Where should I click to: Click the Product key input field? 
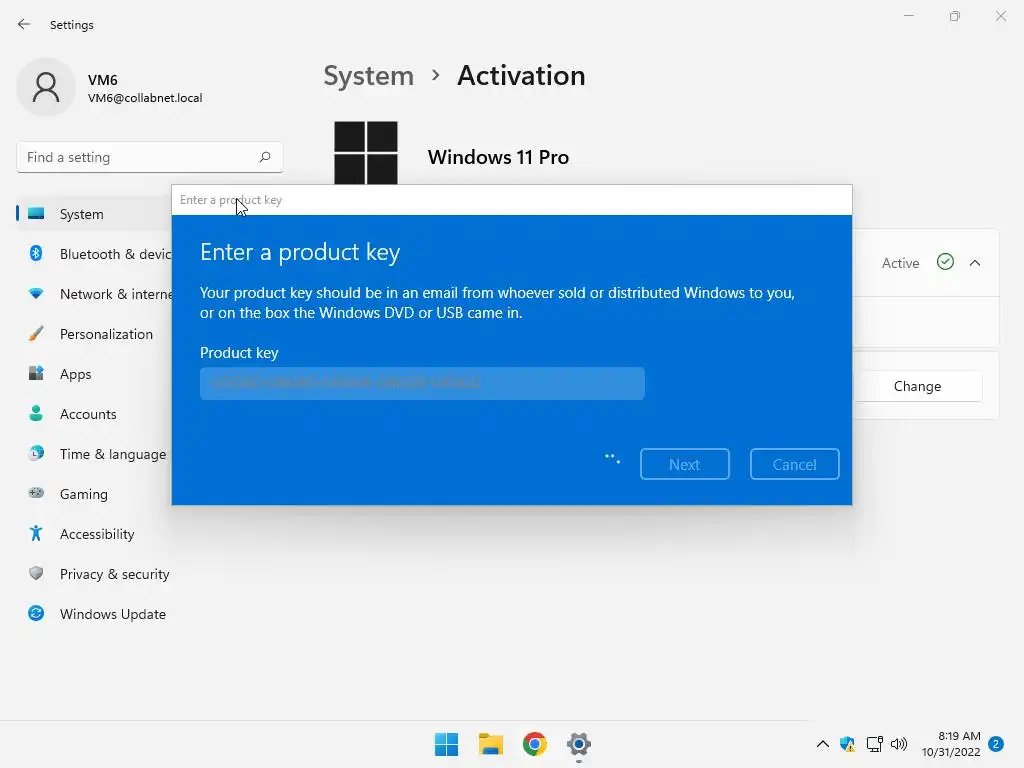point(422,383)
